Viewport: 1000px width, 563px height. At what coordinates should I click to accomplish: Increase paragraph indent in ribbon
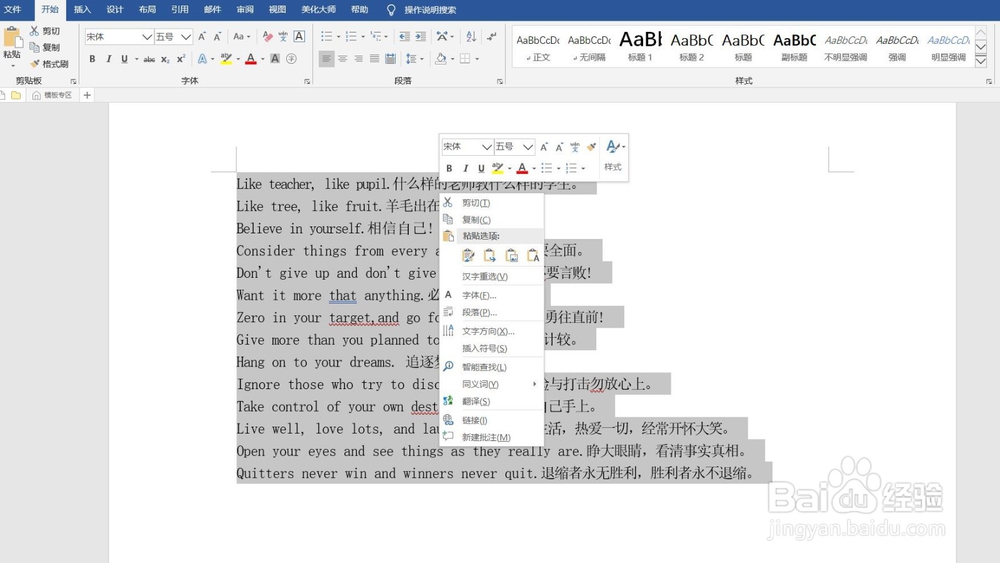pos(420,36)
